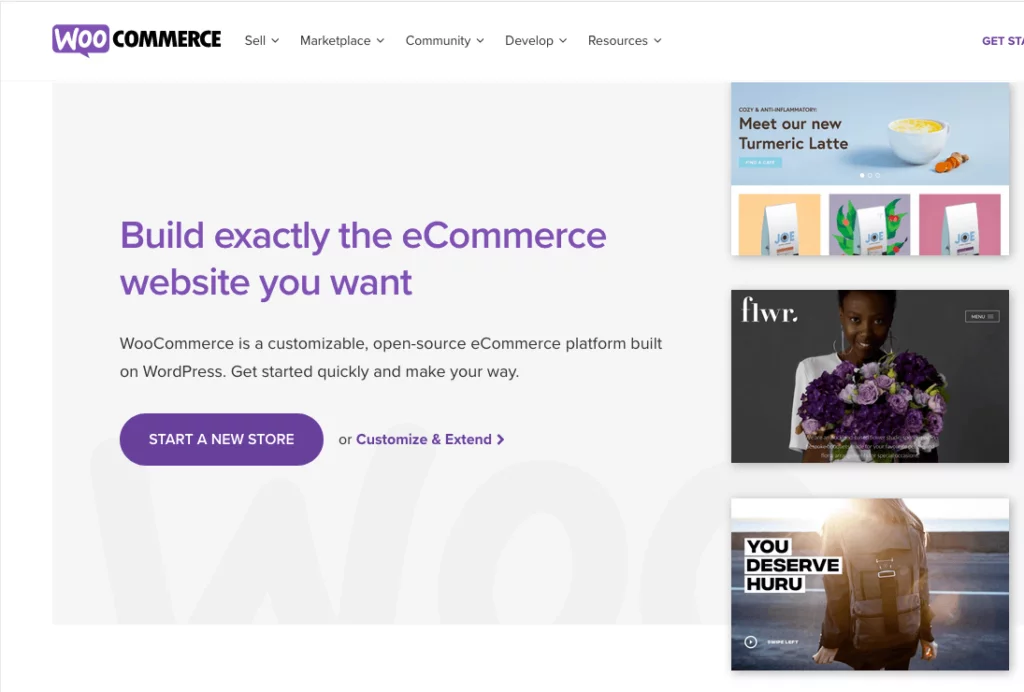The image size is (1024, 692).
Task: Open the Sell menu
Action: click(262, 40)
